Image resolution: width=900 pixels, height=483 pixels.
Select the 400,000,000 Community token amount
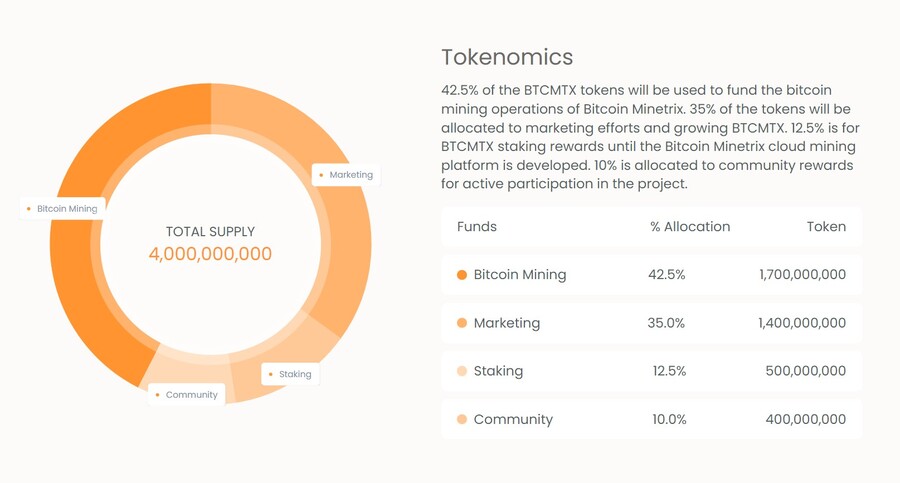[806, 420]
